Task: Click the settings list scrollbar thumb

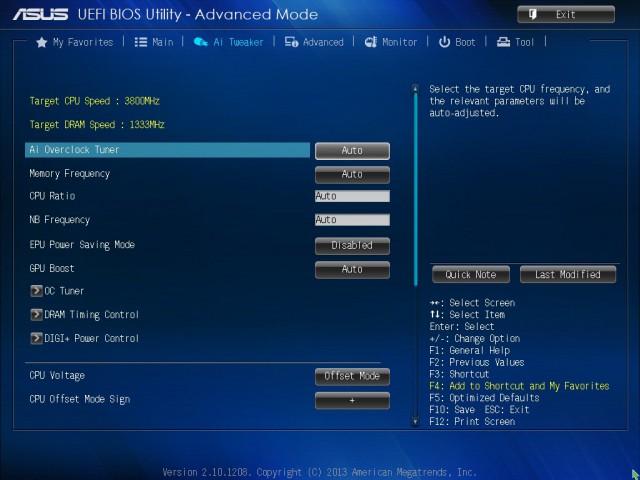Action: (415, 190)
